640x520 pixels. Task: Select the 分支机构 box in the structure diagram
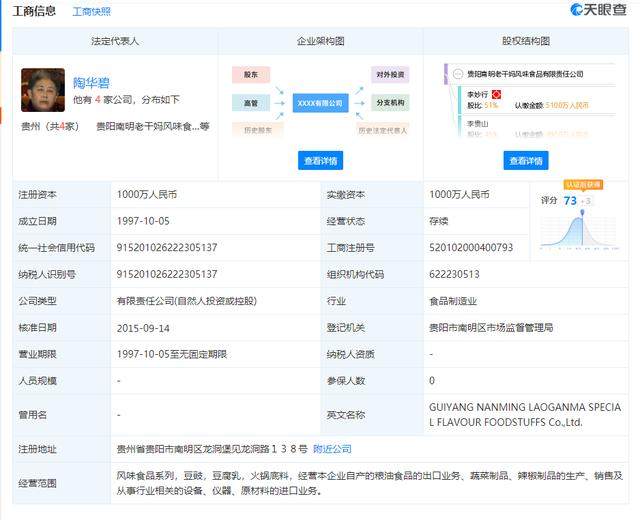pyautogui.click(x=390, y=103)
